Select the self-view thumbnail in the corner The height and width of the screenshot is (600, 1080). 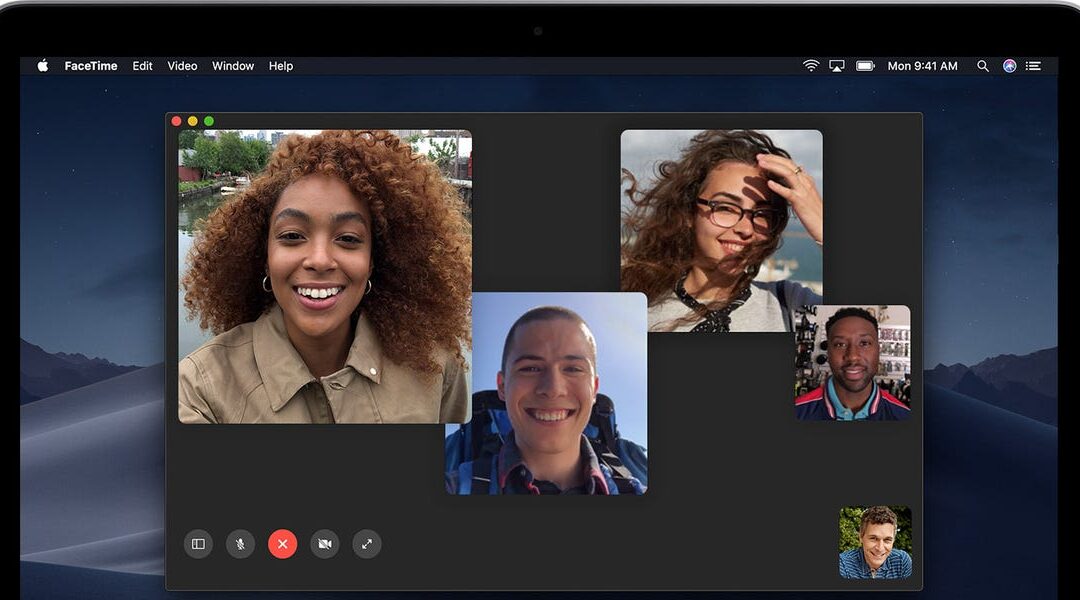coord(875,542)
